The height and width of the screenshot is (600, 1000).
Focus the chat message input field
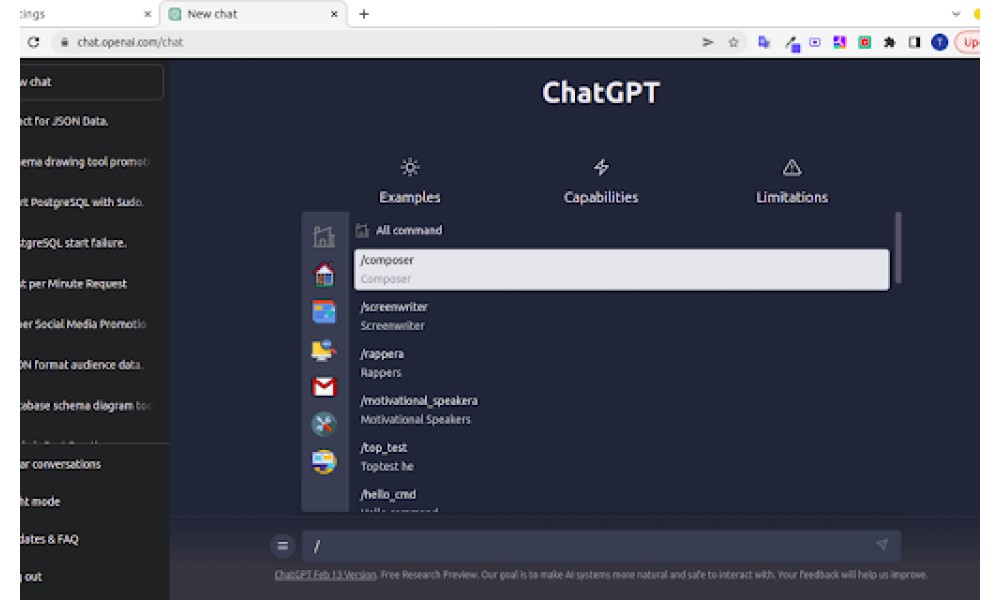coord(601,546)
